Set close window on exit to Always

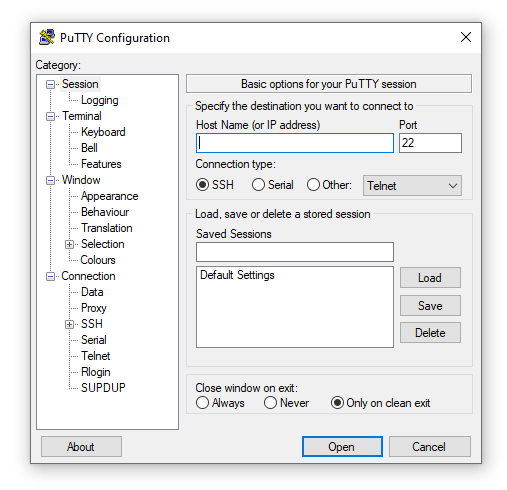click(x=203, y=403)
